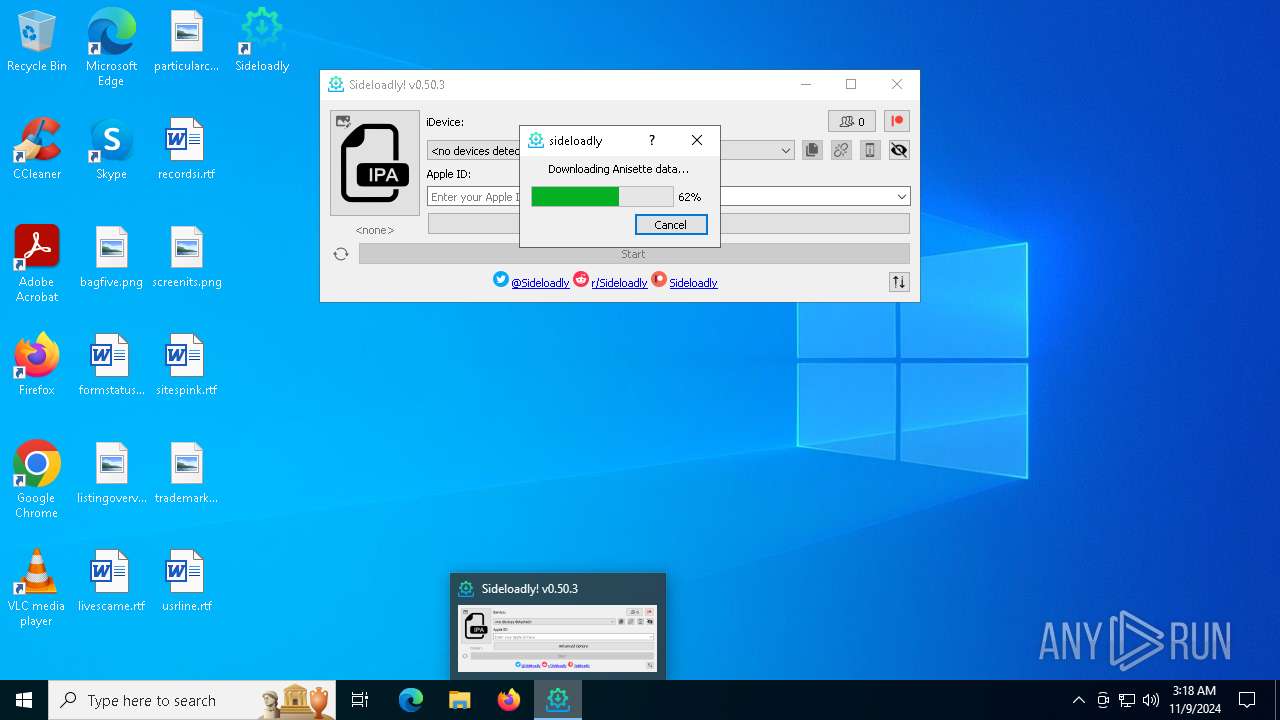Open the clock showing 3:18 AM
Viewport: 1280px width, 720px height.
point(1194,700)
